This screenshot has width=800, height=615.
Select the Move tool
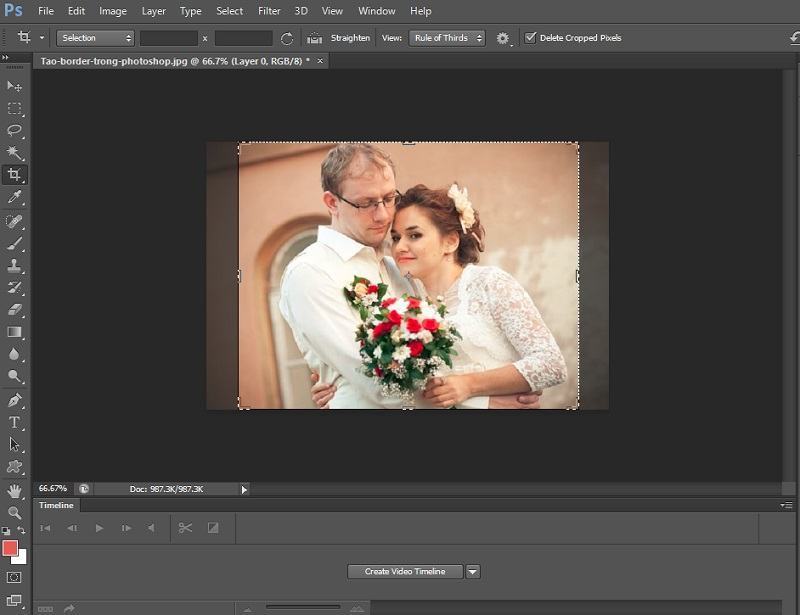pyautogui.click(x=14, y=88)
